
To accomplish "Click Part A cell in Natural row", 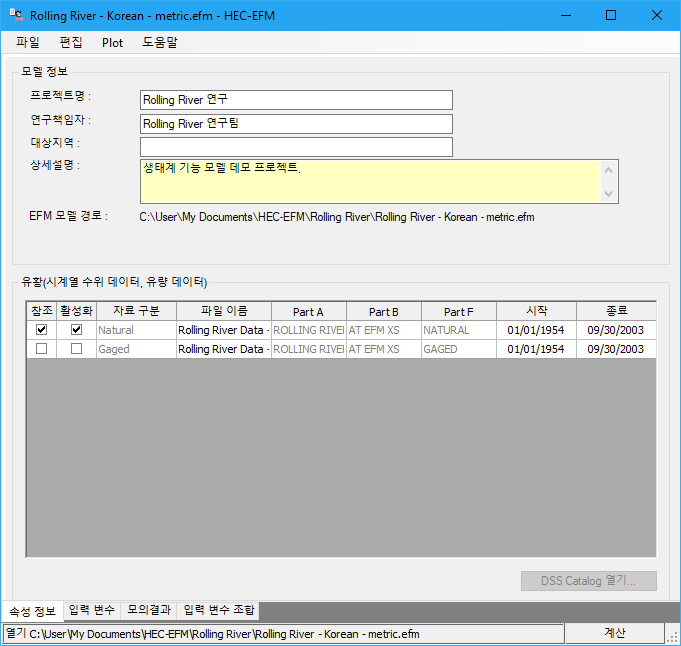I will point(309,330).
